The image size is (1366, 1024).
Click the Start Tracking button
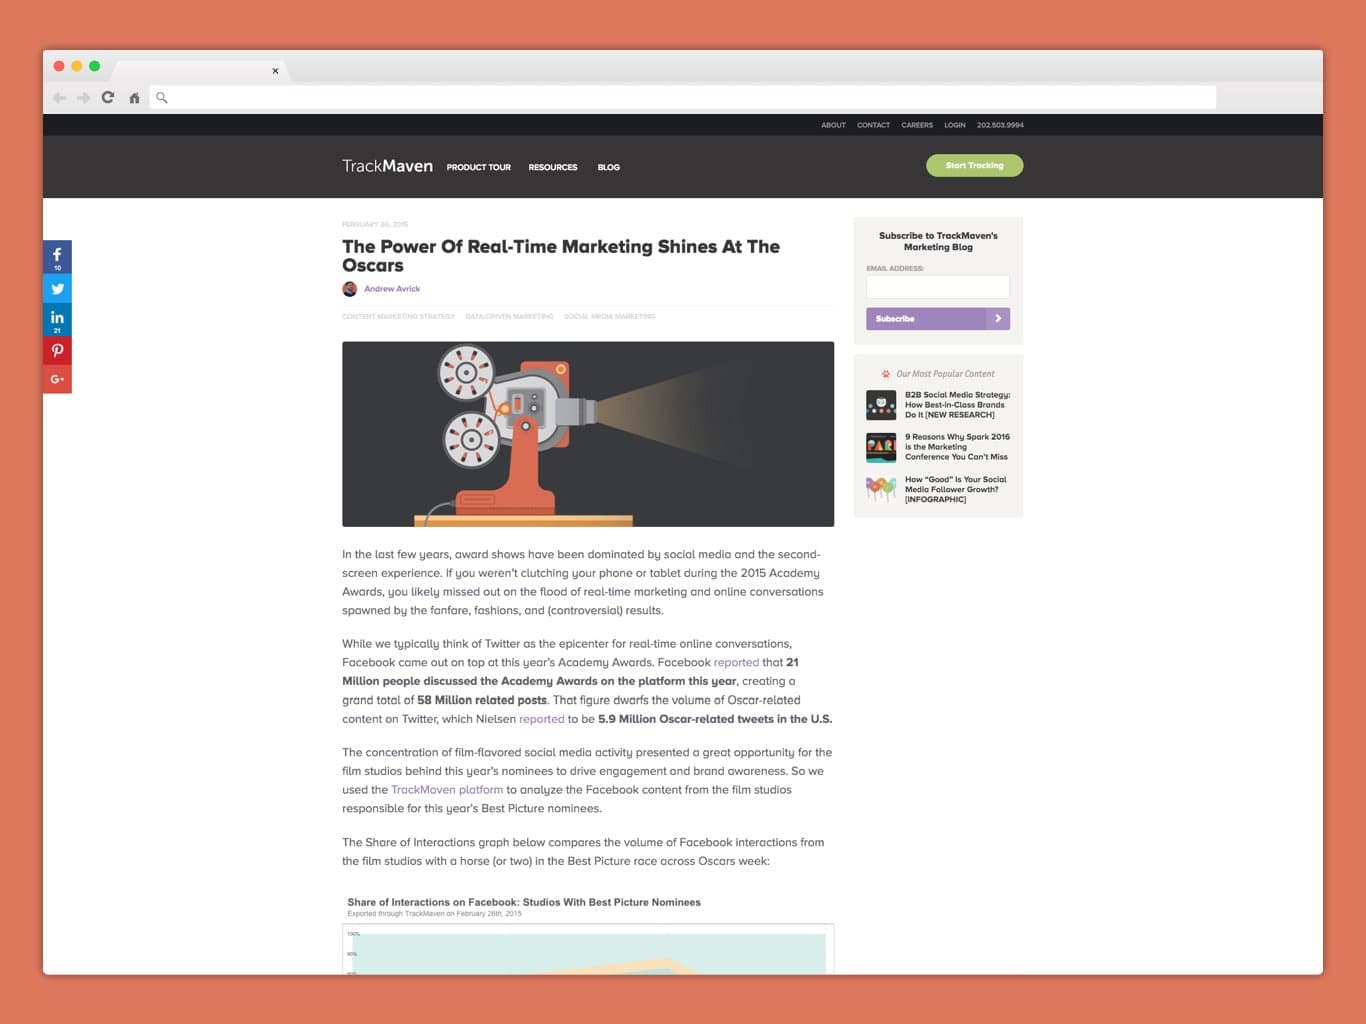point(975,165)
